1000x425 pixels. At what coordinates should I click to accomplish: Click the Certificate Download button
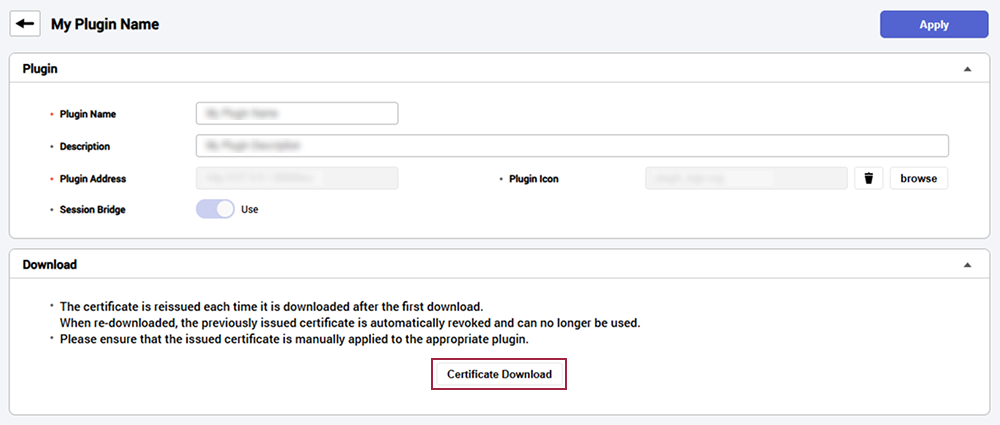click(499, 374)
